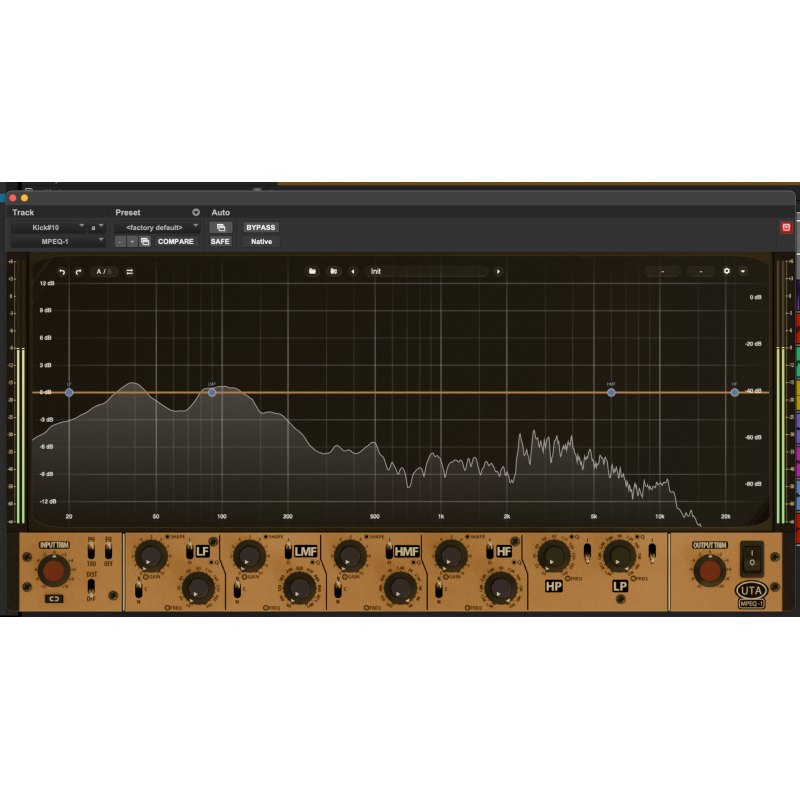
Task: Open the MPEQ-1 plug-in selector
Action: tap(58, 241)
